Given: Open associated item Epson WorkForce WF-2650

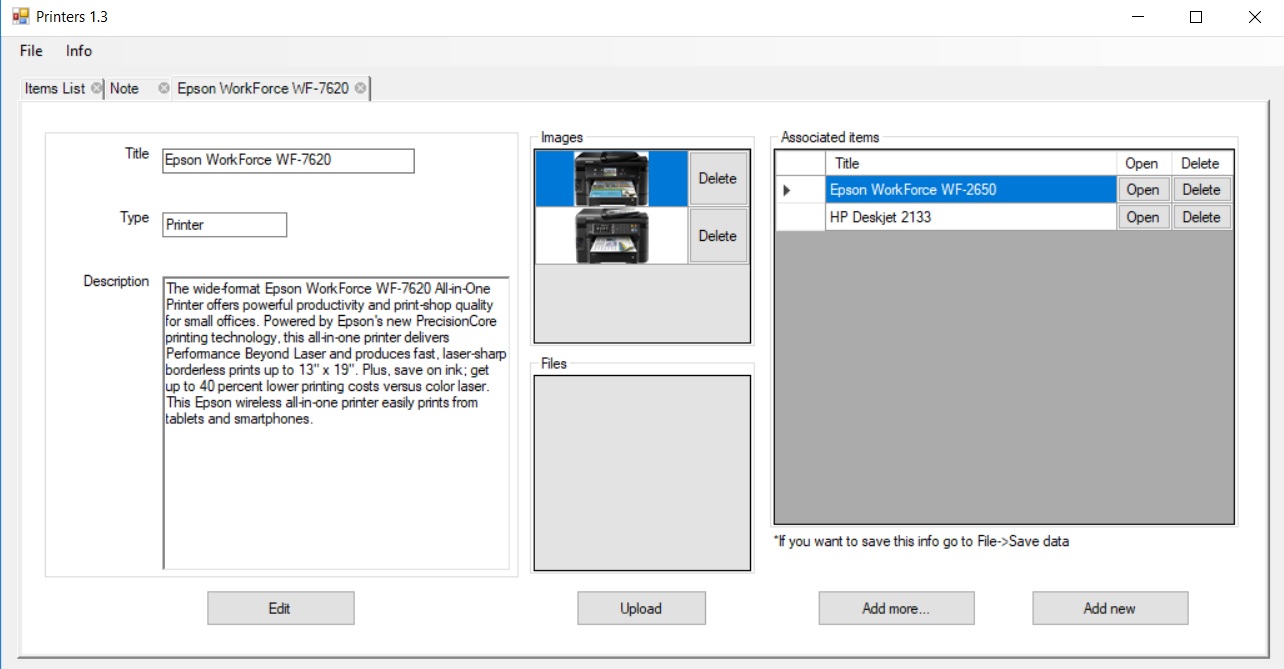Looking at the screenshot, I should pyautogui.click(x=1142, y=190).
